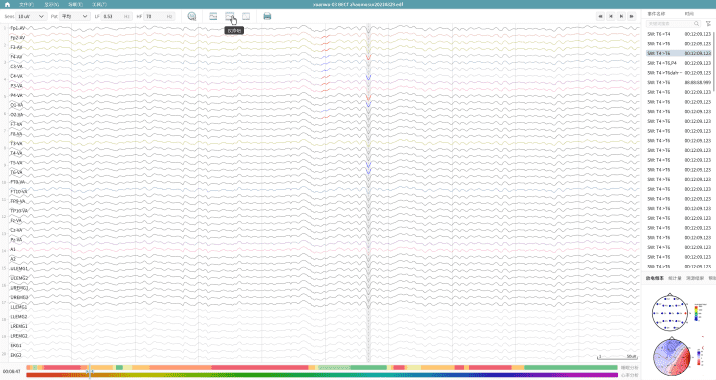Switch to the 溯源结果 tab
Screen dimensions: 716x380
click(695, 278)
